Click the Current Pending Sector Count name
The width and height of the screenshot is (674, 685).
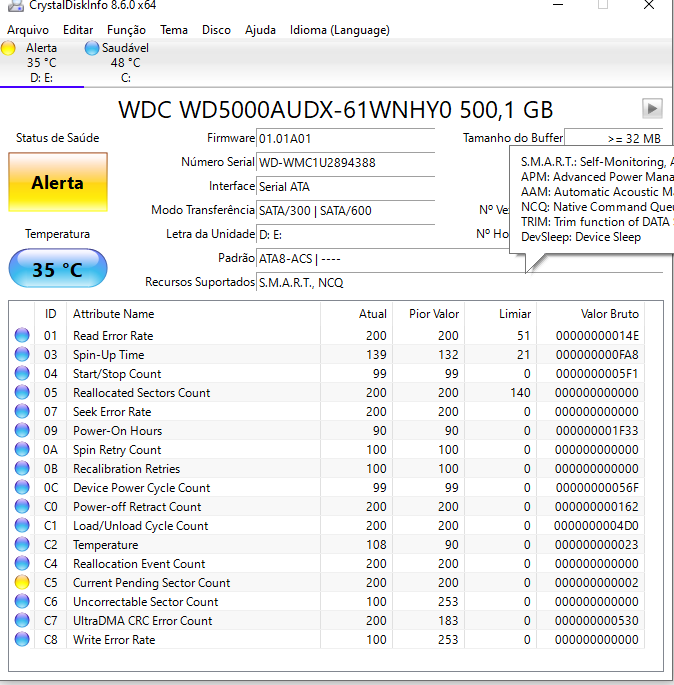[x=152, y=583]
